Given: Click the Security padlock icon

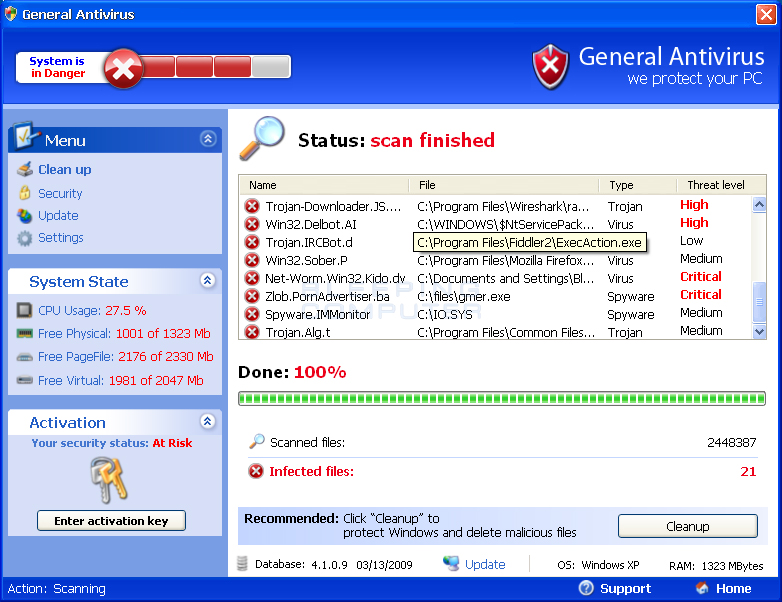Looking at the screenshot, I should coord(24,193).
